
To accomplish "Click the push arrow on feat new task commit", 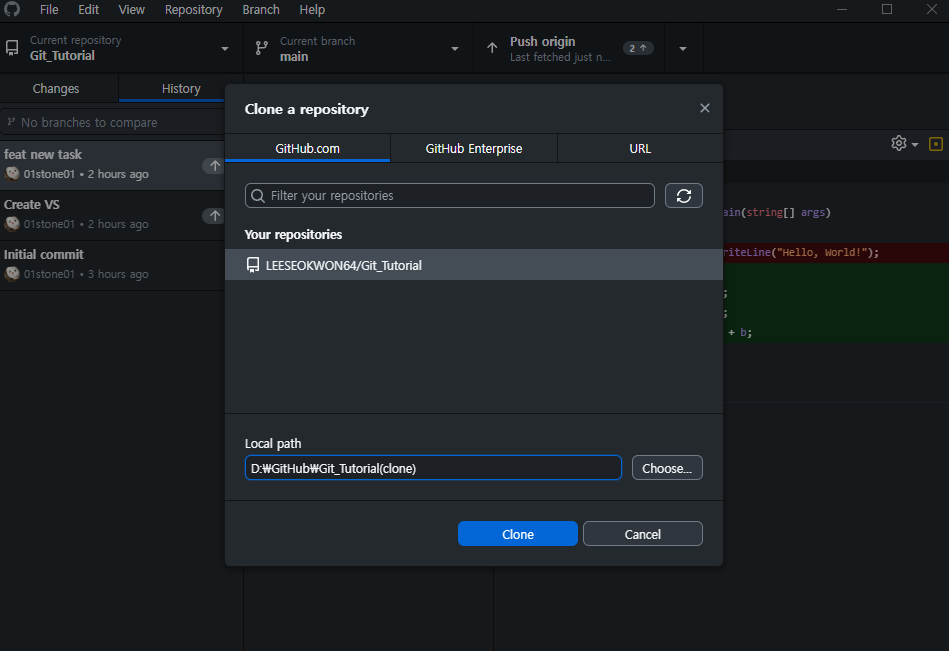I will (x=214, y=165).
